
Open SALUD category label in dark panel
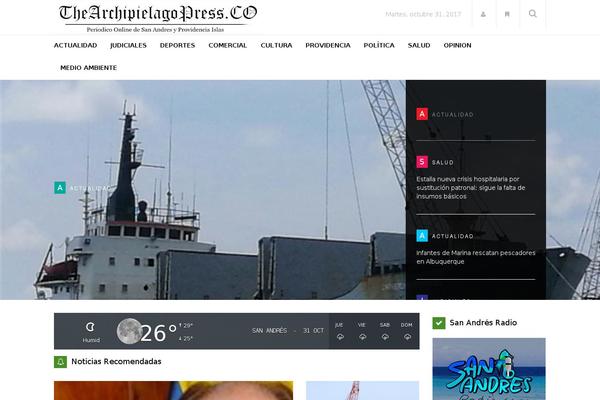443,162
